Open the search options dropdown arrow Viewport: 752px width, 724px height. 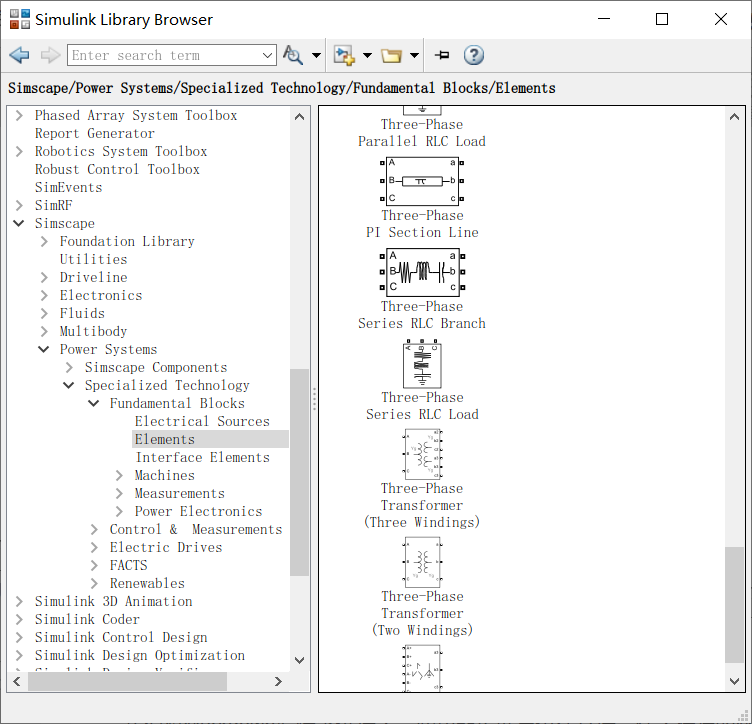click(x=317, y=55)
